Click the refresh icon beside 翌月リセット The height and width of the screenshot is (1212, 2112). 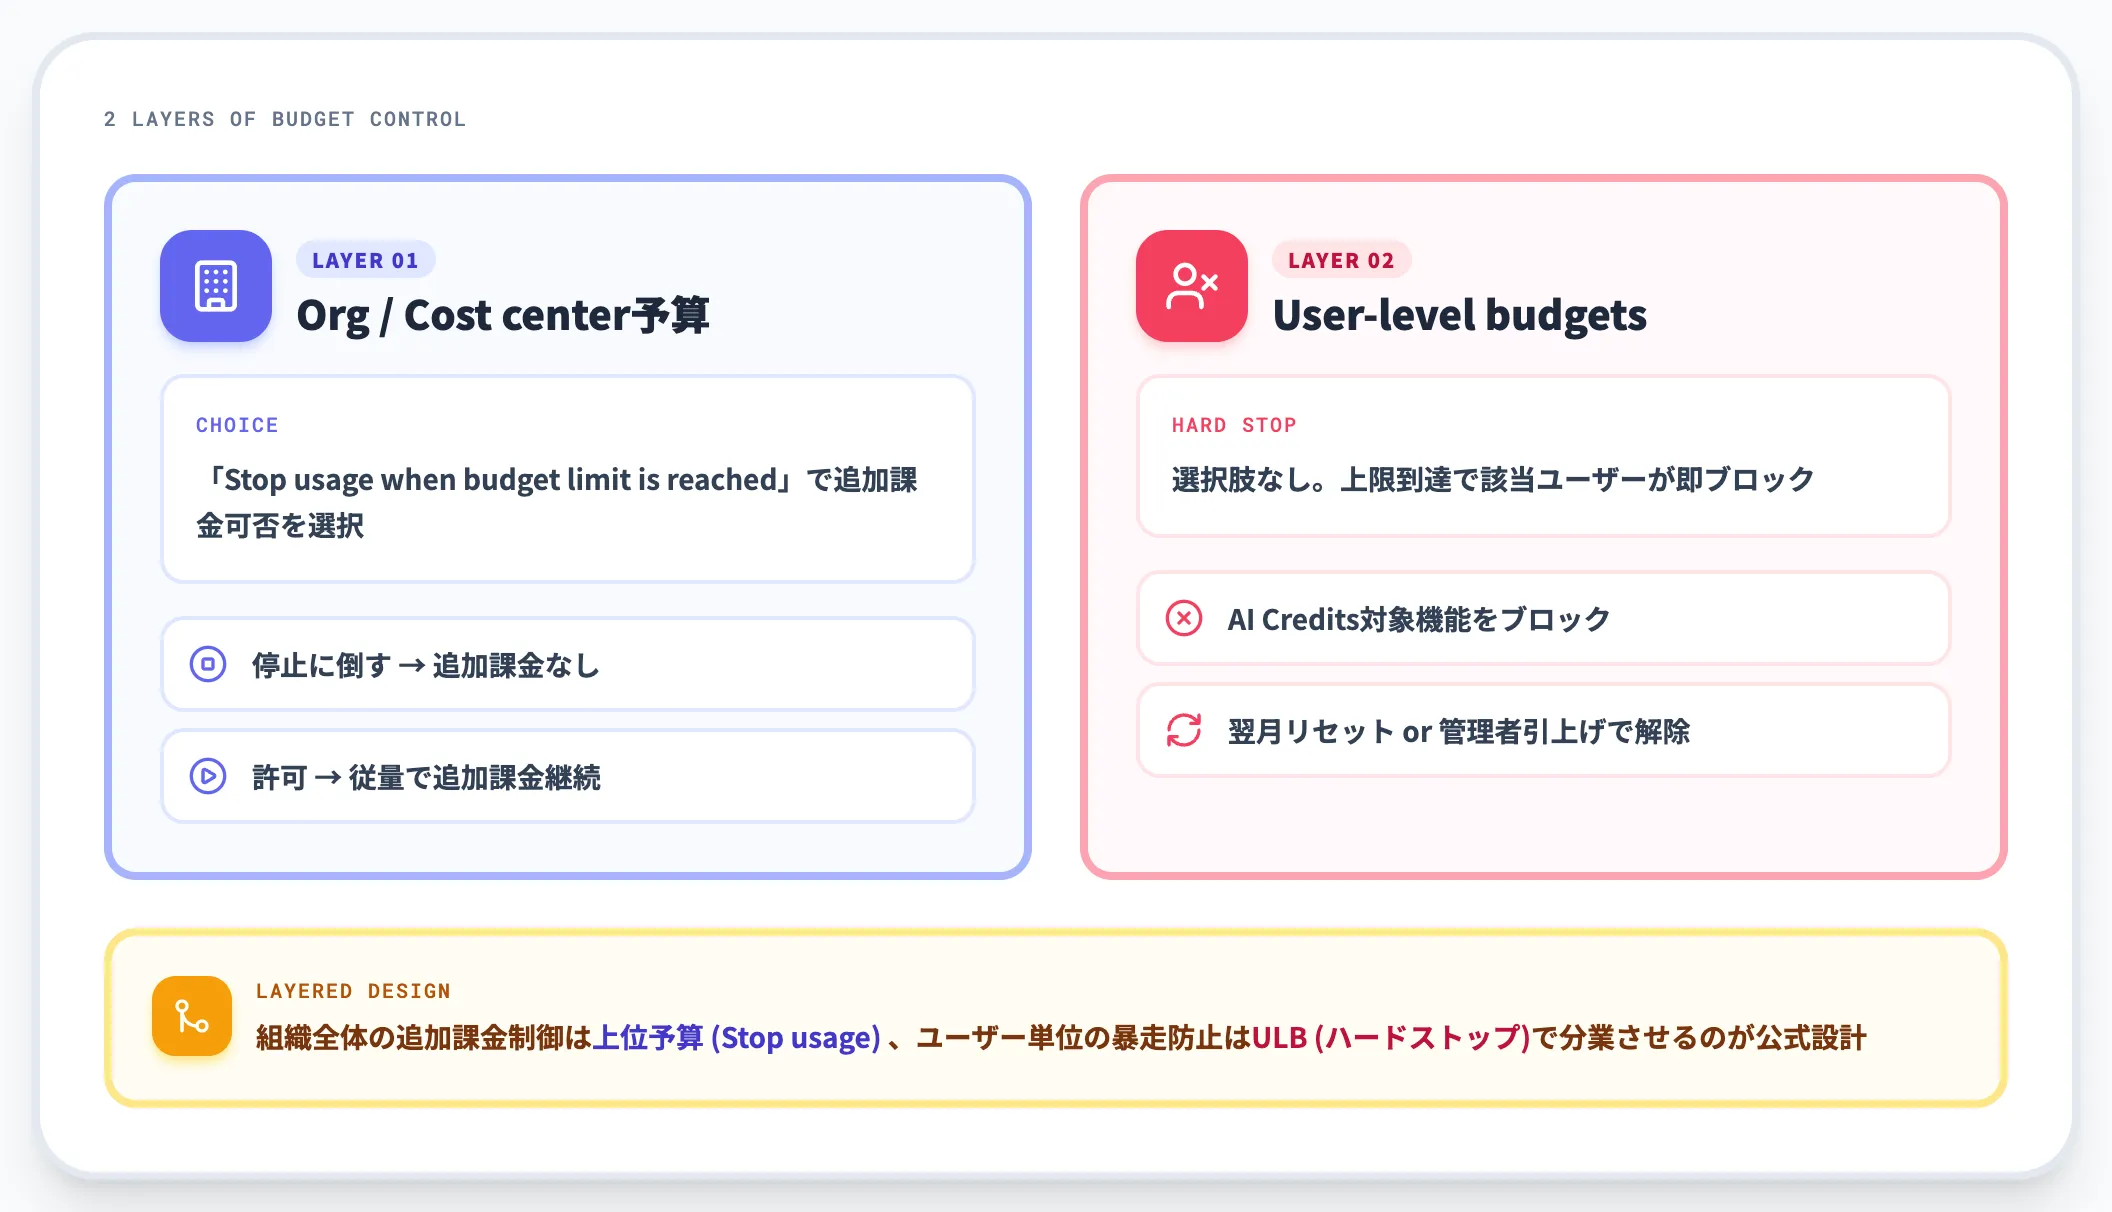[x=1184, y=730]
